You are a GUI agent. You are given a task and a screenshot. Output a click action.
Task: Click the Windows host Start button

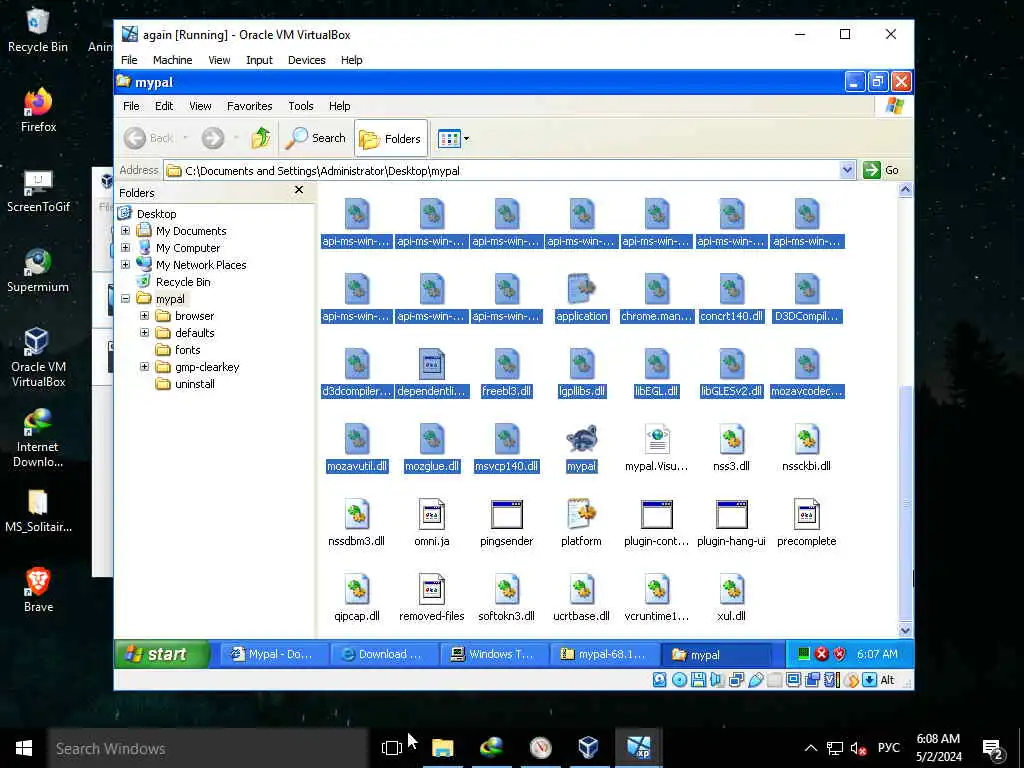(24, 748)
